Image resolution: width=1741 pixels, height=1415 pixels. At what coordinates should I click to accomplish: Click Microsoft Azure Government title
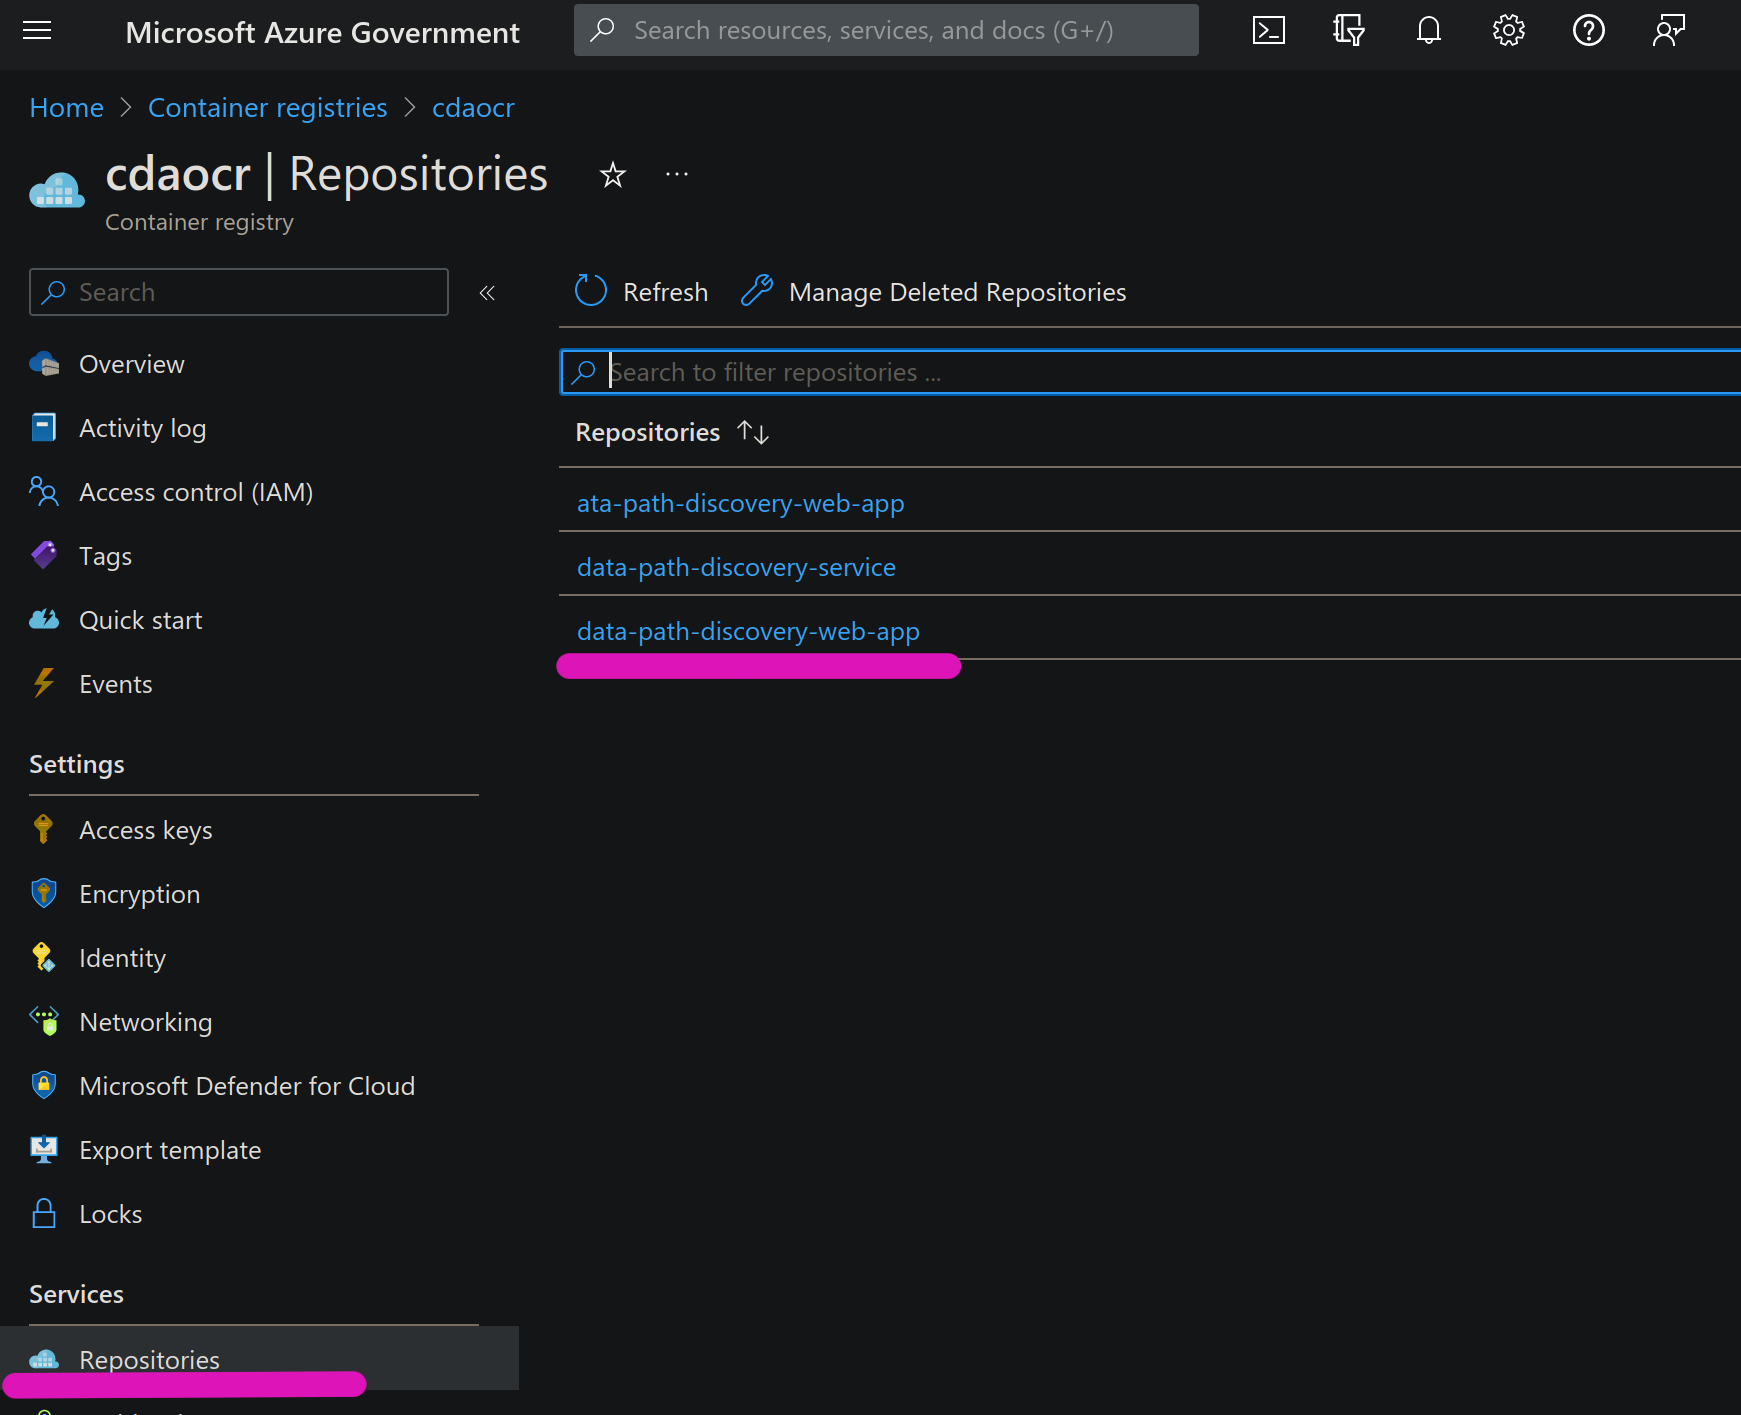click(x=322, y=32)
